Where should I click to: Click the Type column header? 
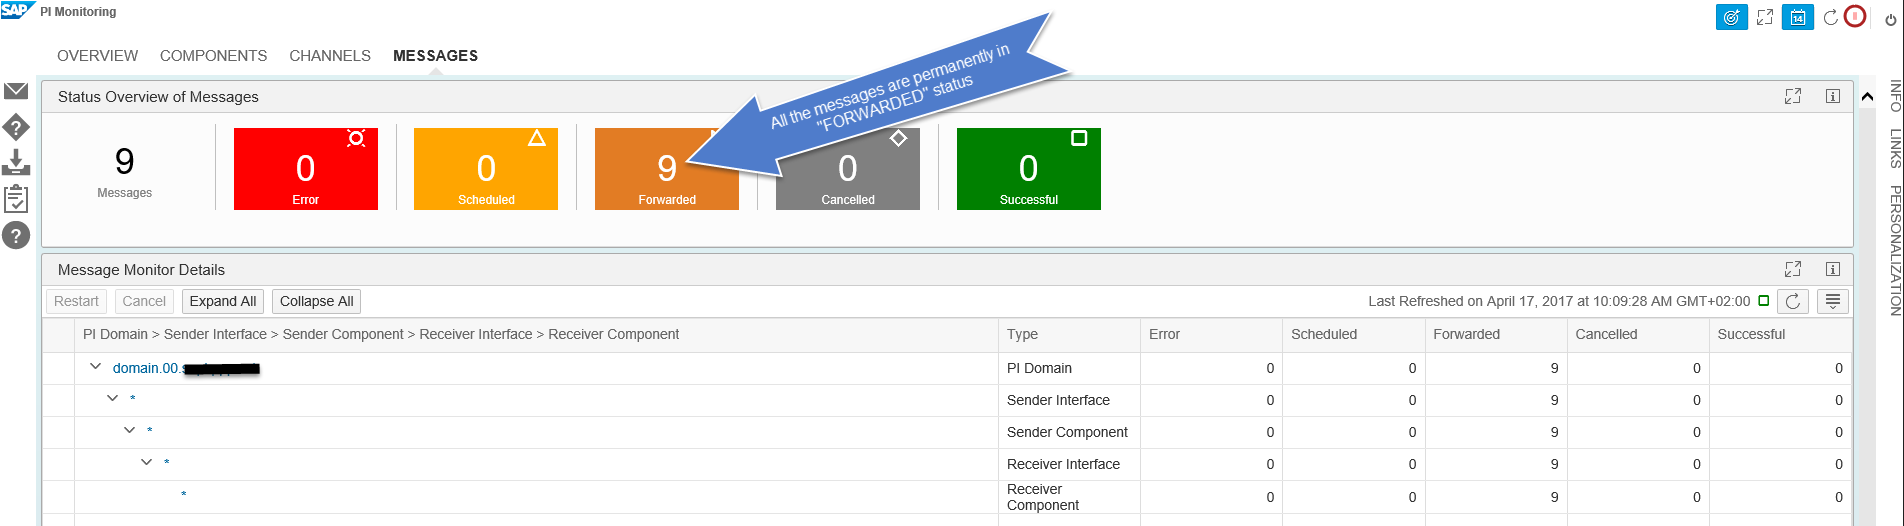1069,334
